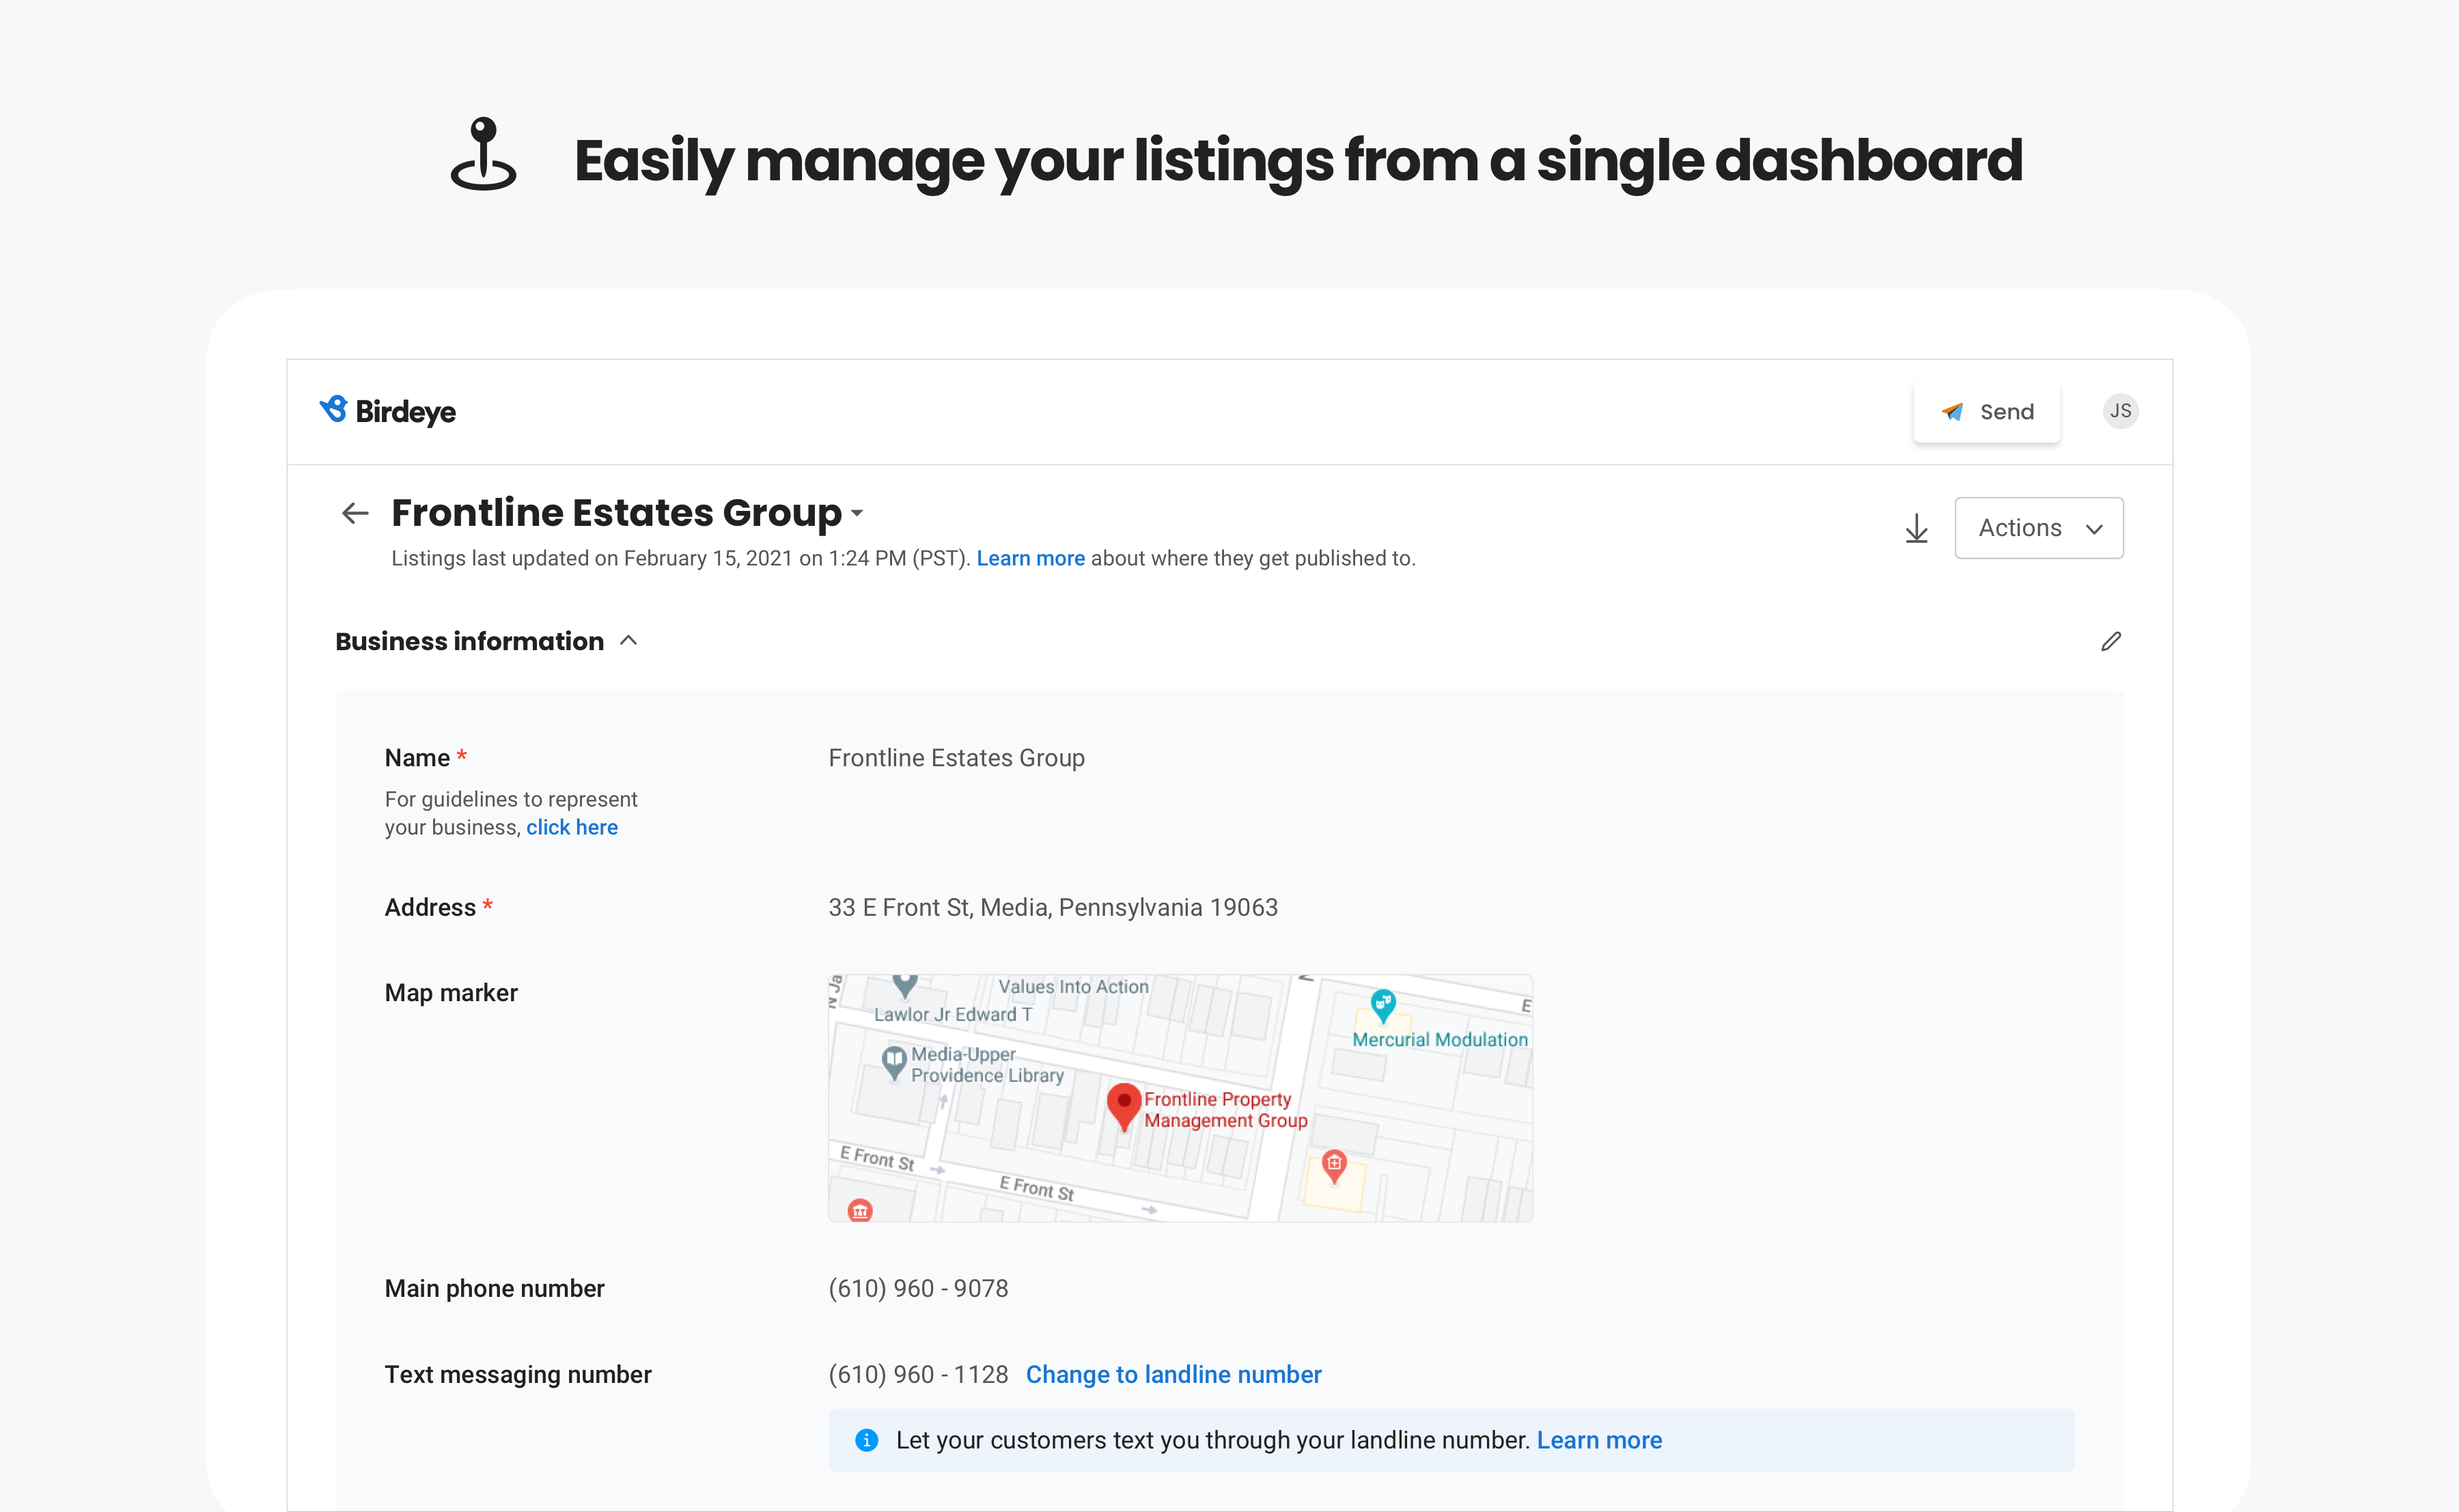
Task: Open the Actions dropdown
Action: pyautogui.click(x=2038, y=528)
